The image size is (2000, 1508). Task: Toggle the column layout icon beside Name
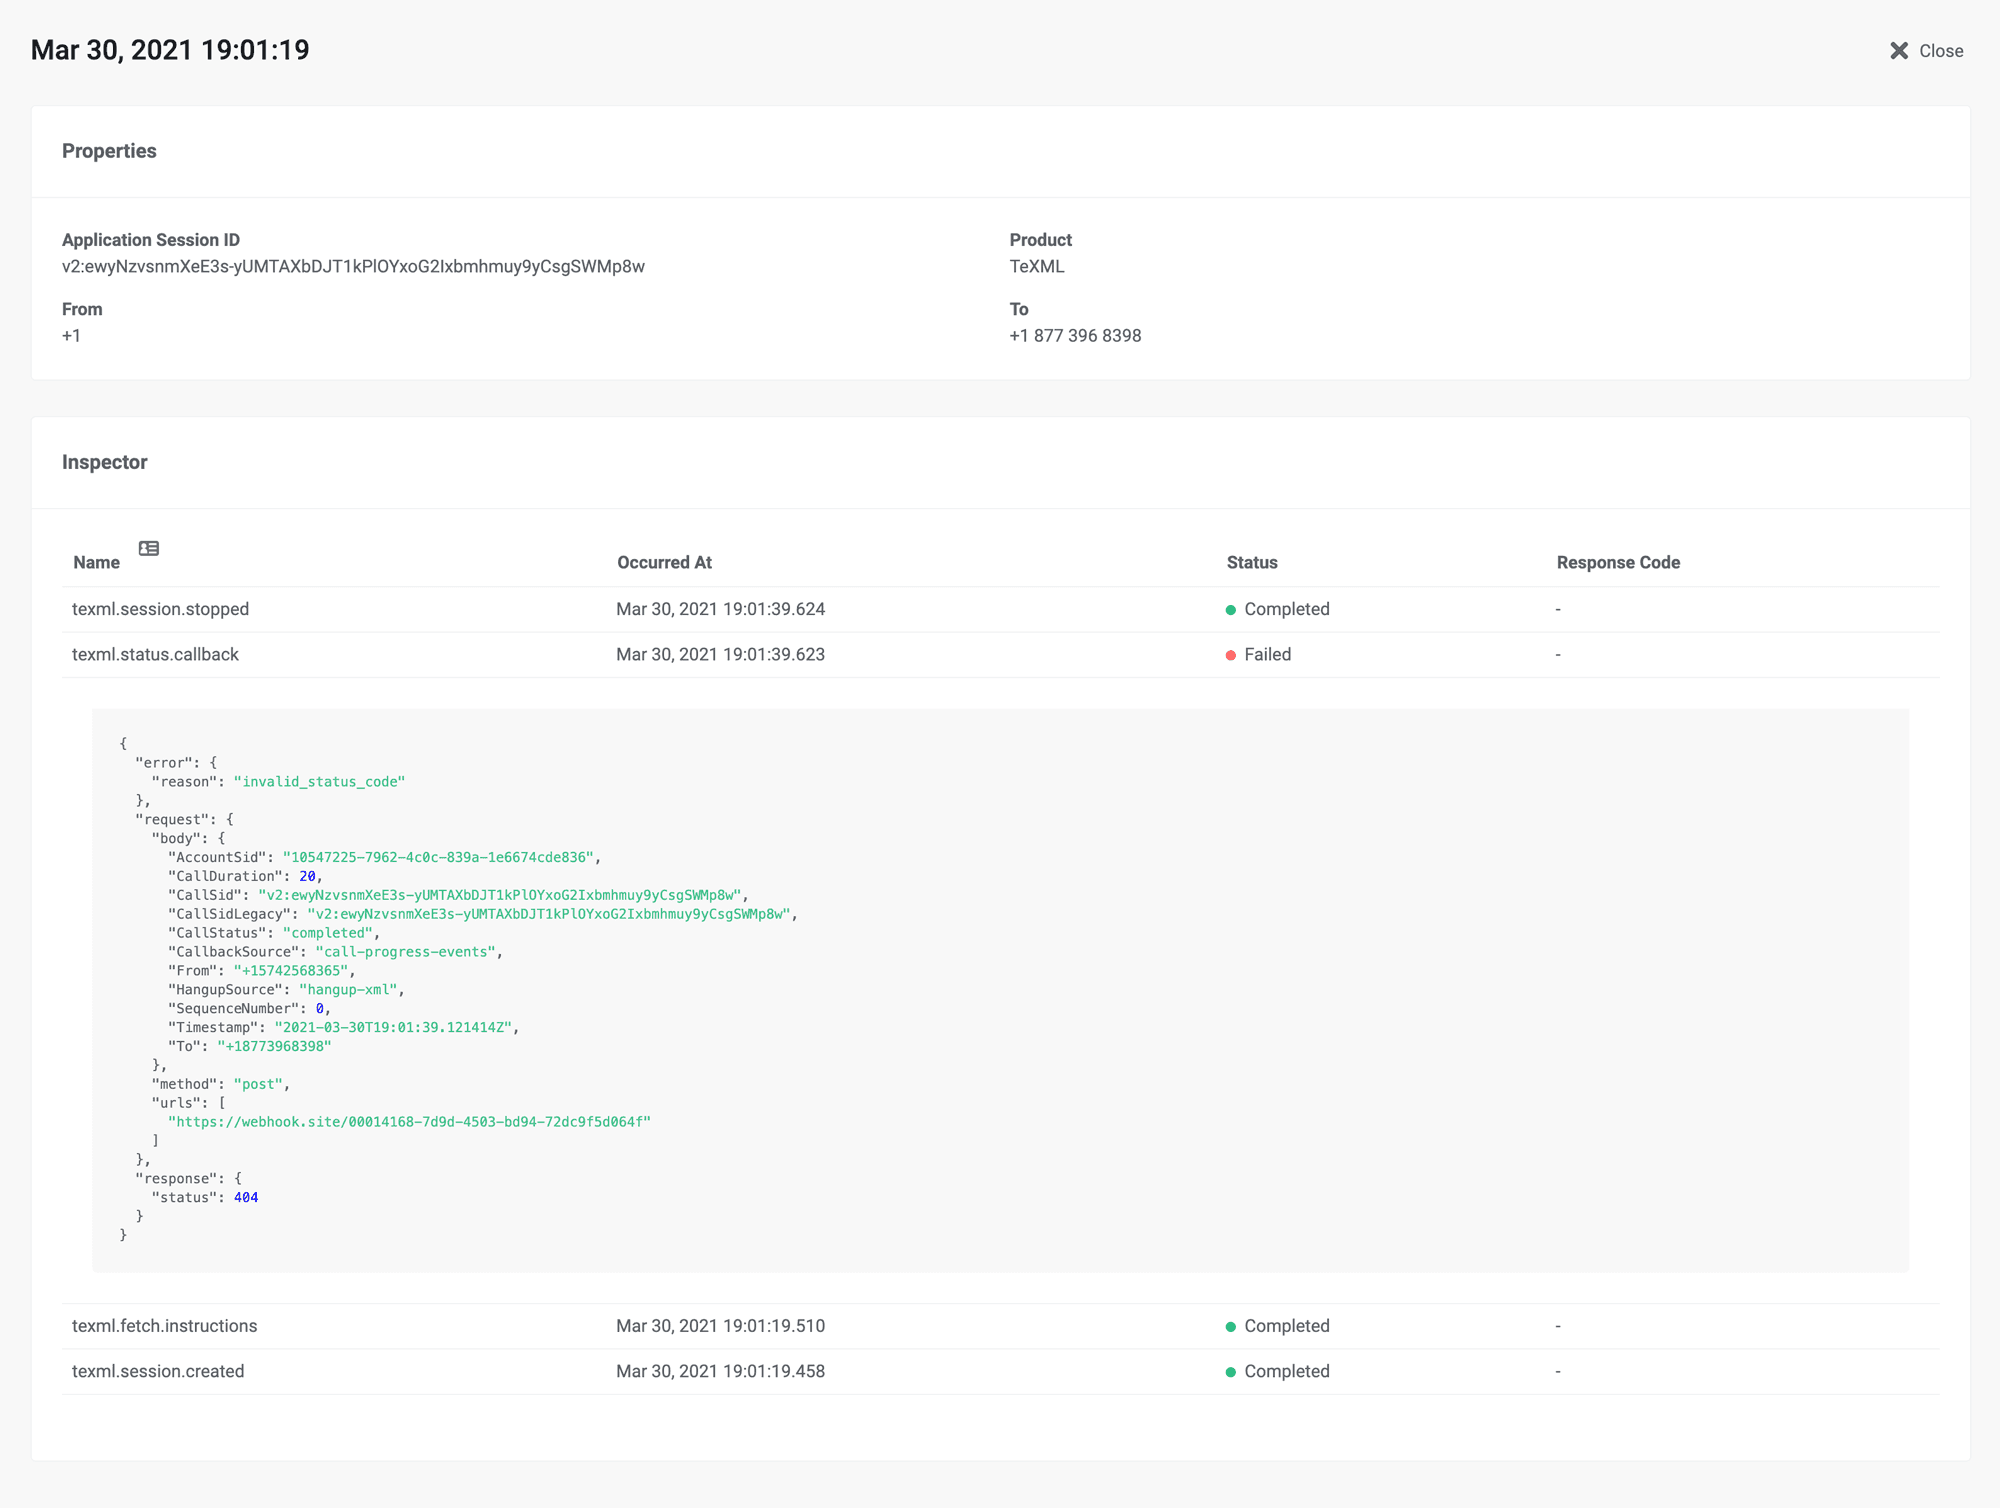(149, 548)
